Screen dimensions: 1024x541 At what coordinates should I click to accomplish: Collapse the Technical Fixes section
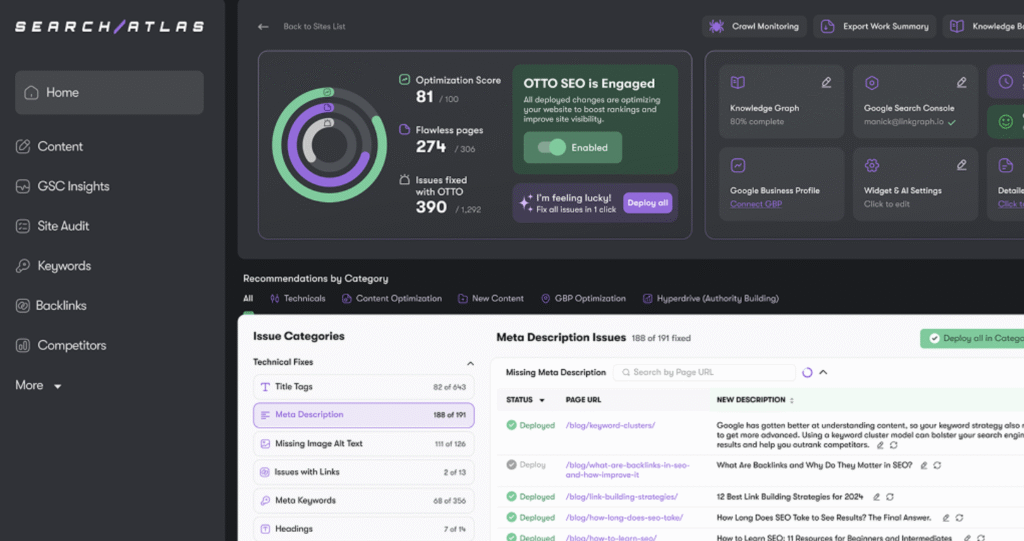click(x=470, y=363)
